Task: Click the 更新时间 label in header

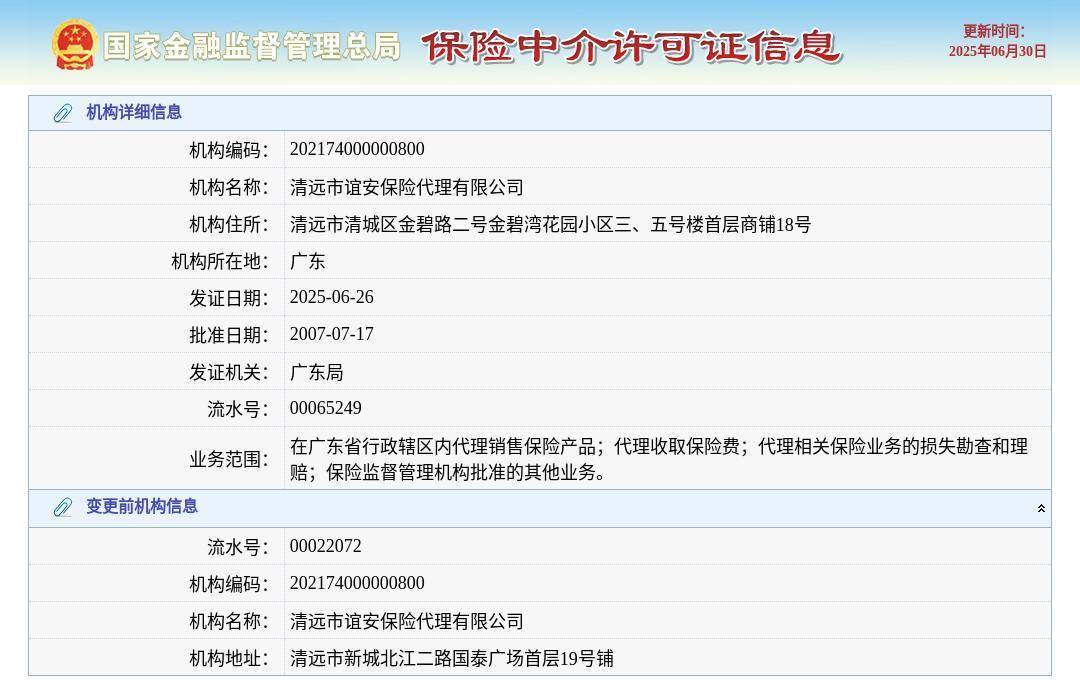Action: tap(994, 31)
